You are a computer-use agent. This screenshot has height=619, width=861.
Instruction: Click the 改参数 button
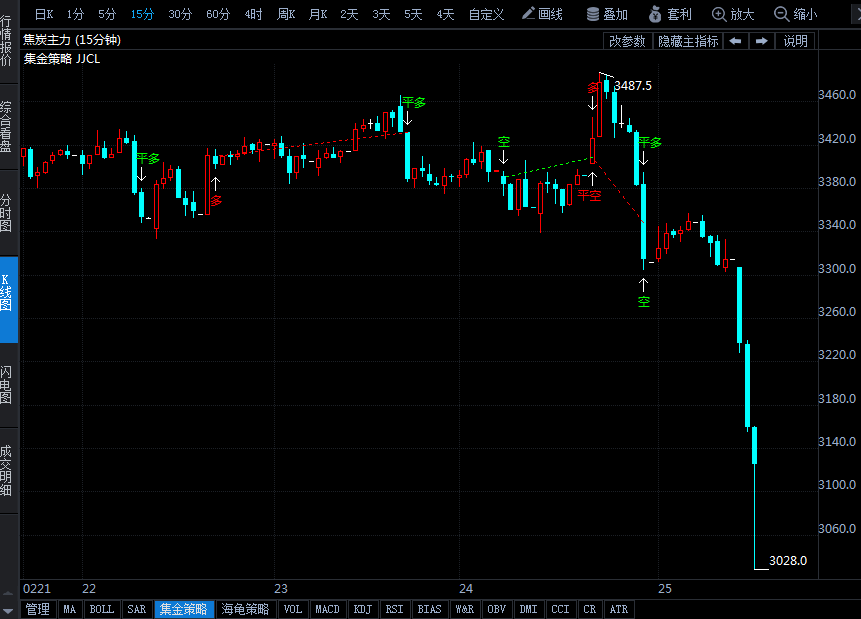pyautogui.click(x=627, y=41)
